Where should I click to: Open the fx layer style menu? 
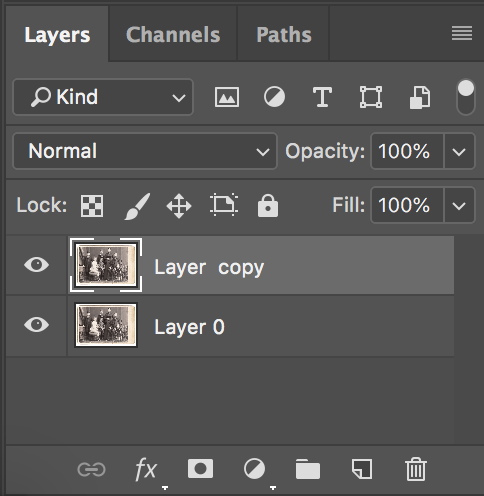click(146, 469)
